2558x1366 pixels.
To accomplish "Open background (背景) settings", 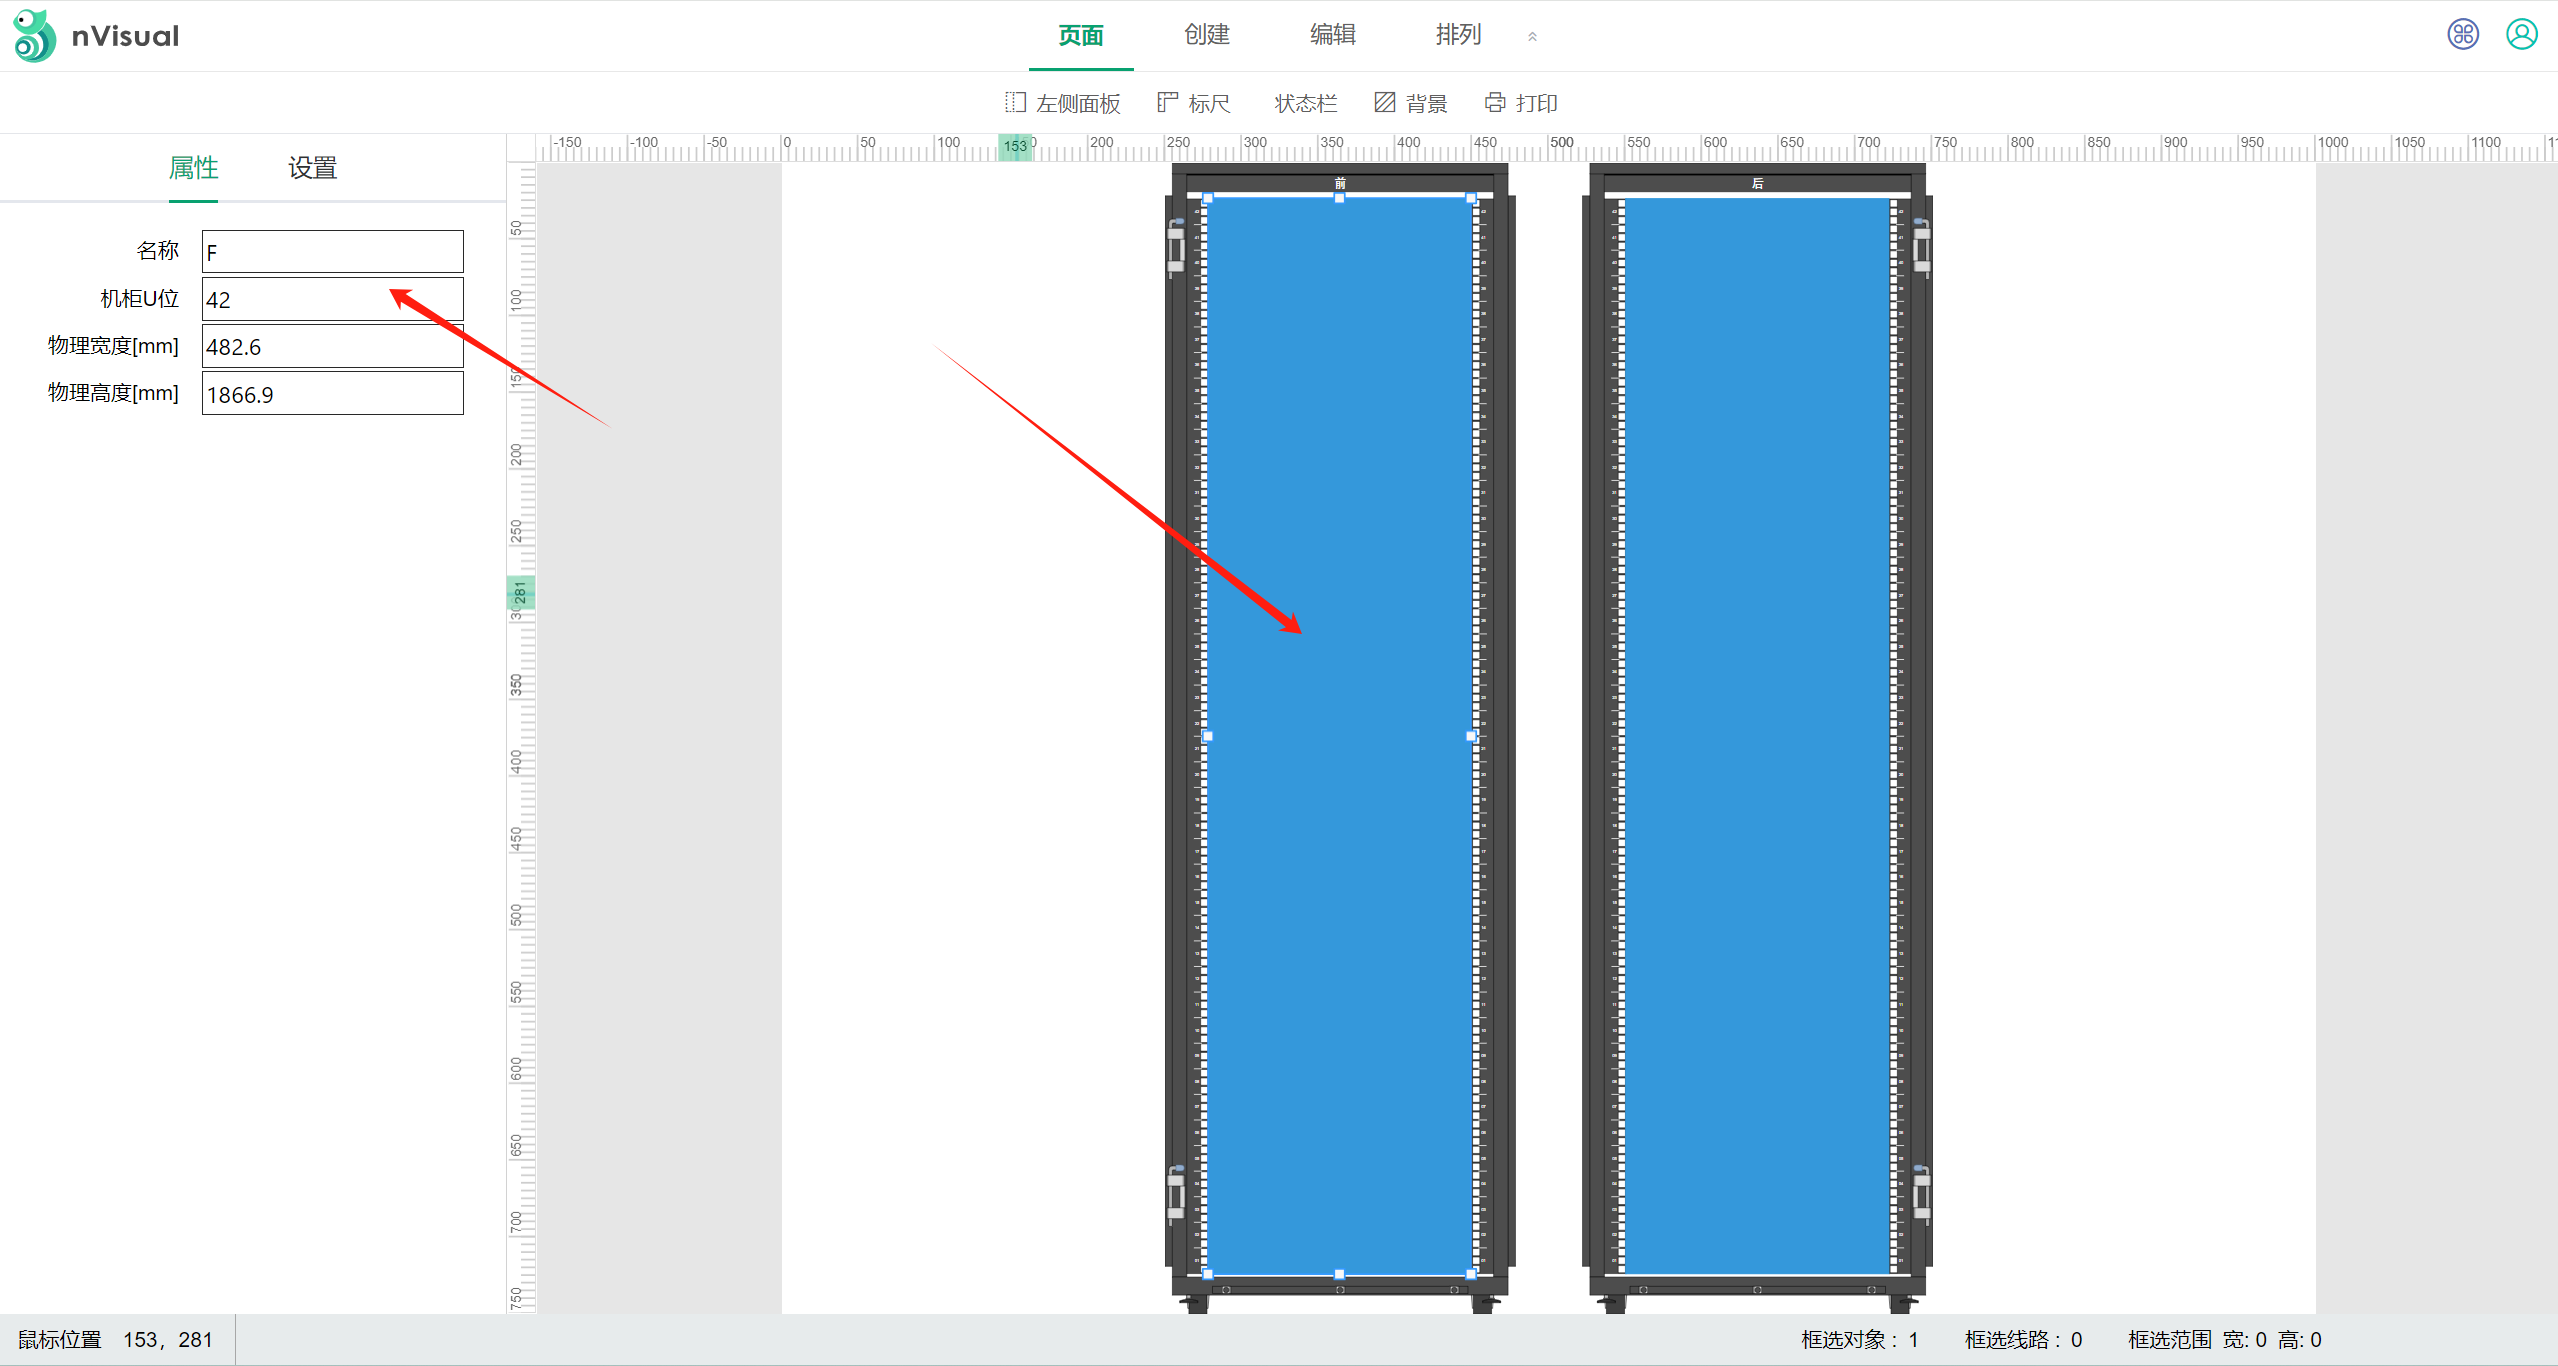I will tap(1410, 103).
